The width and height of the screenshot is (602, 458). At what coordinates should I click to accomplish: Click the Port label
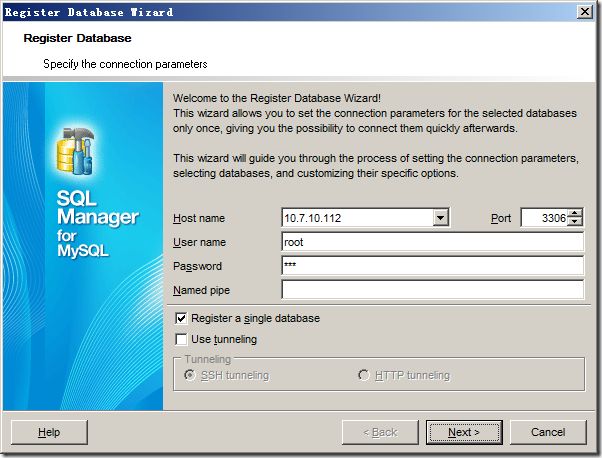[x=501, y=218]
